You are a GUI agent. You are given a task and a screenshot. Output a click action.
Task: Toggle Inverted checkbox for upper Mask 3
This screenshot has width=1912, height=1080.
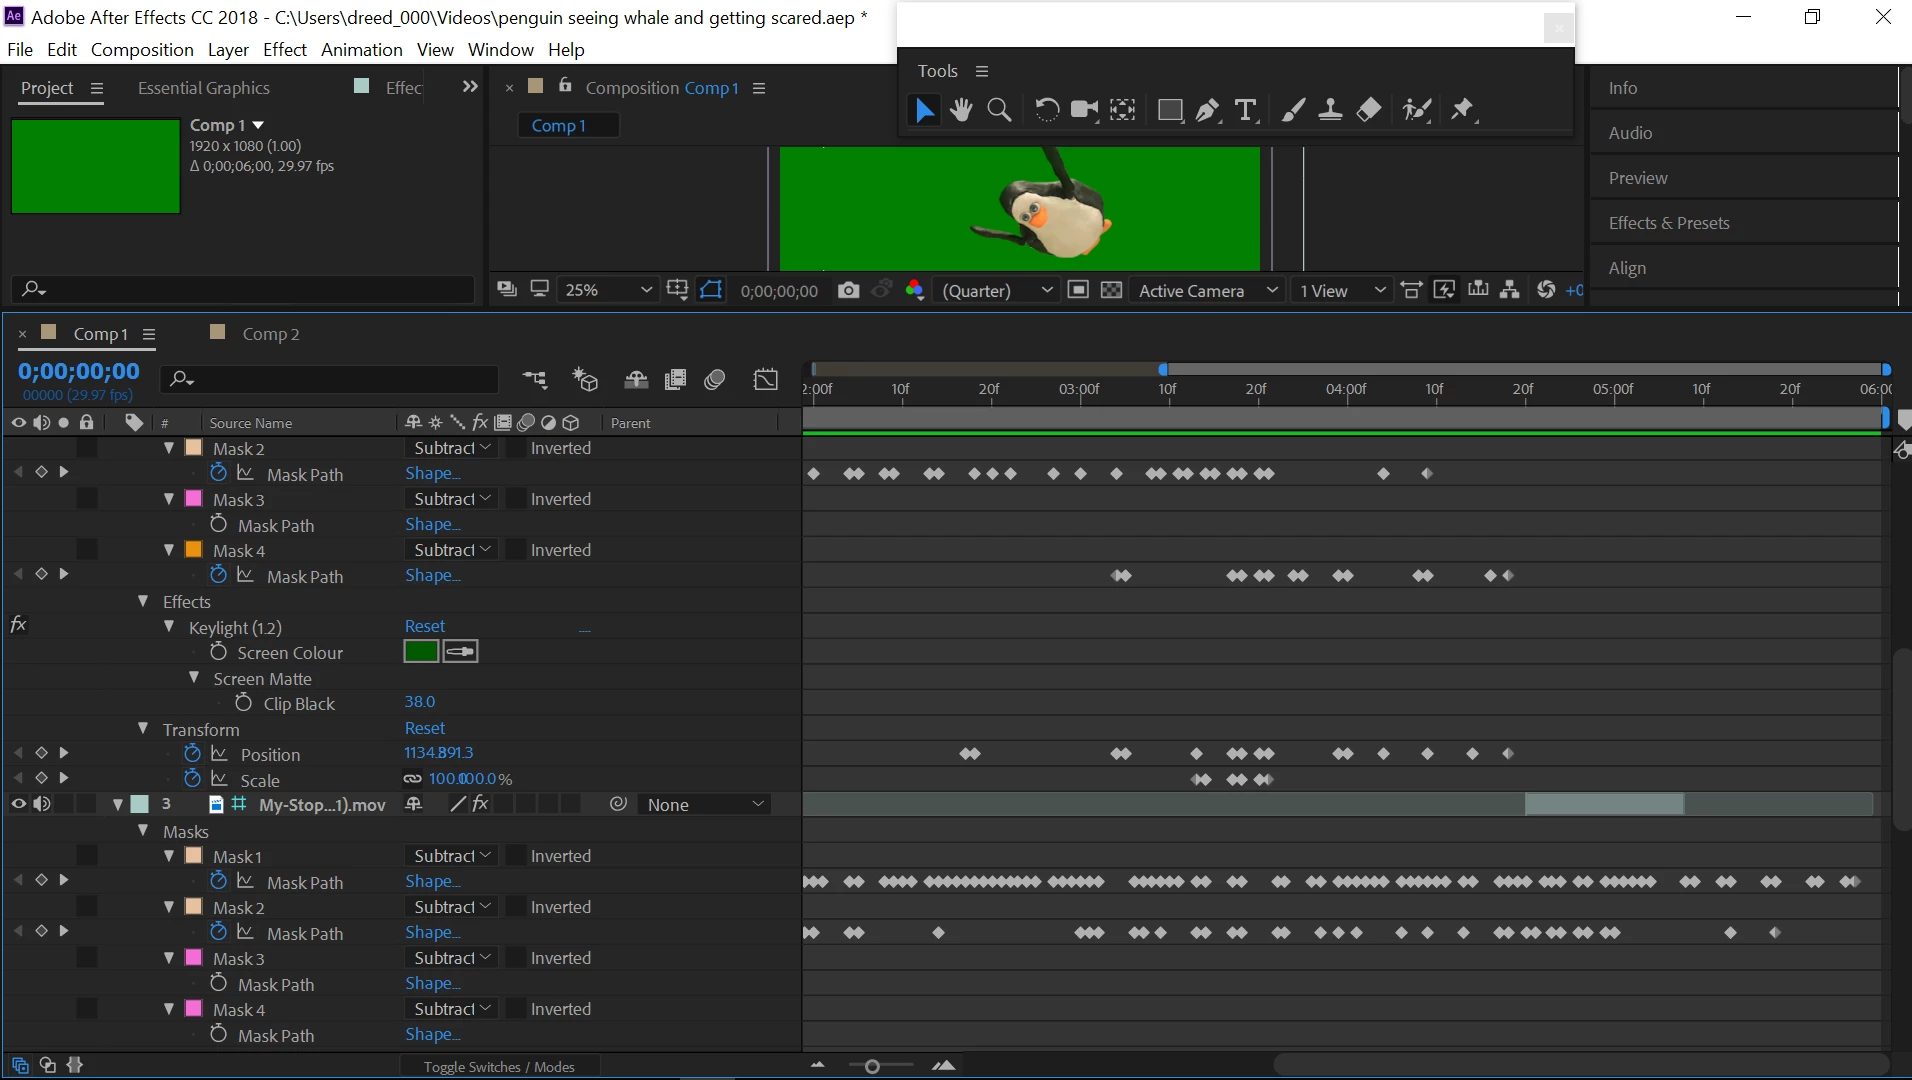(516, 500)
